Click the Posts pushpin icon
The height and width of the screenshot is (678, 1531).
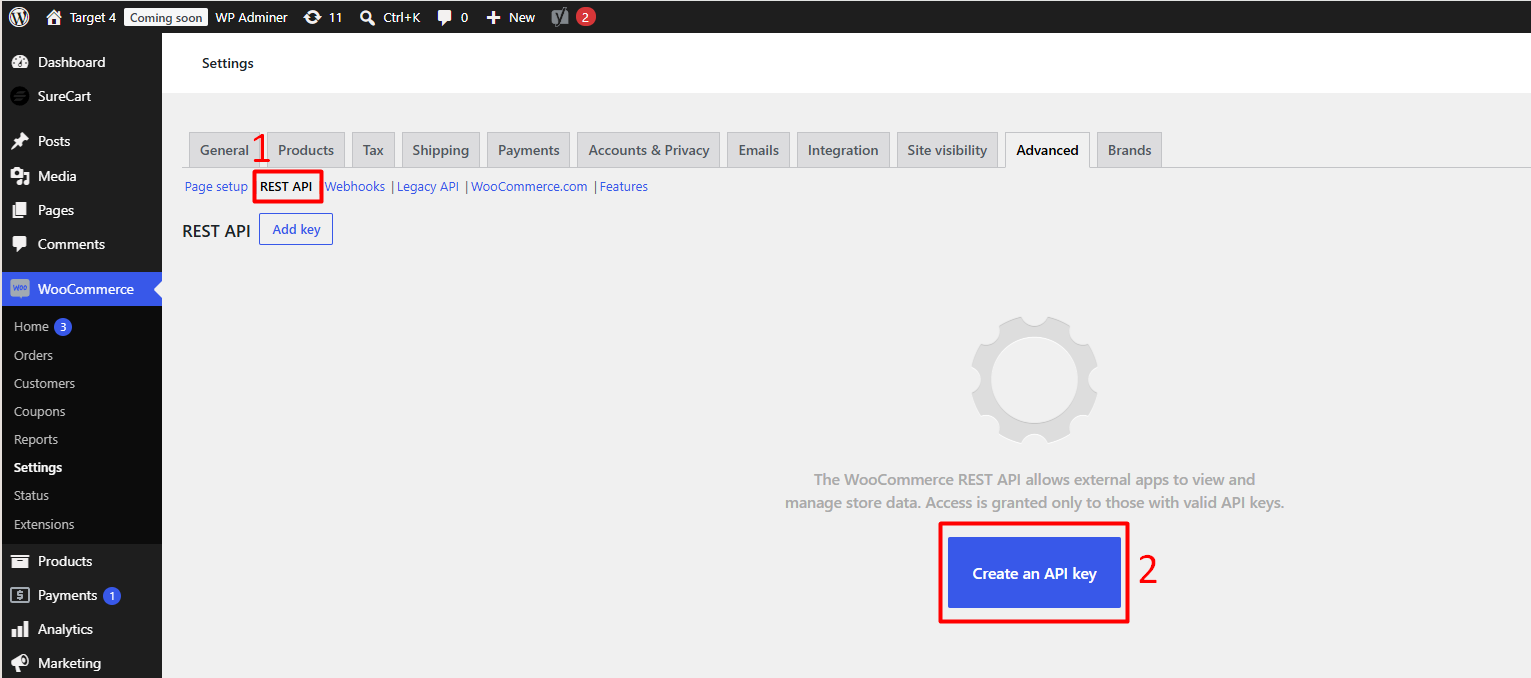(x=19, y=141)
